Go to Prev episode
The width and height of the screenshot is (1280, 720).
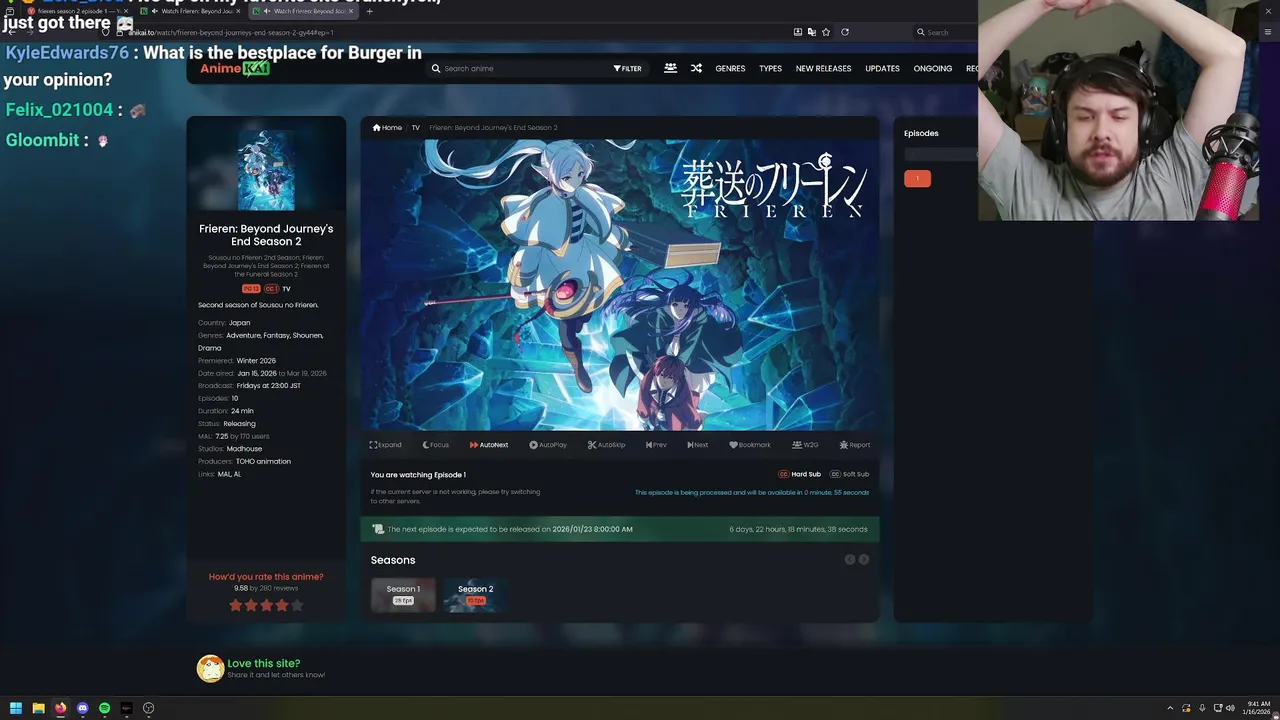click(656, 445)
